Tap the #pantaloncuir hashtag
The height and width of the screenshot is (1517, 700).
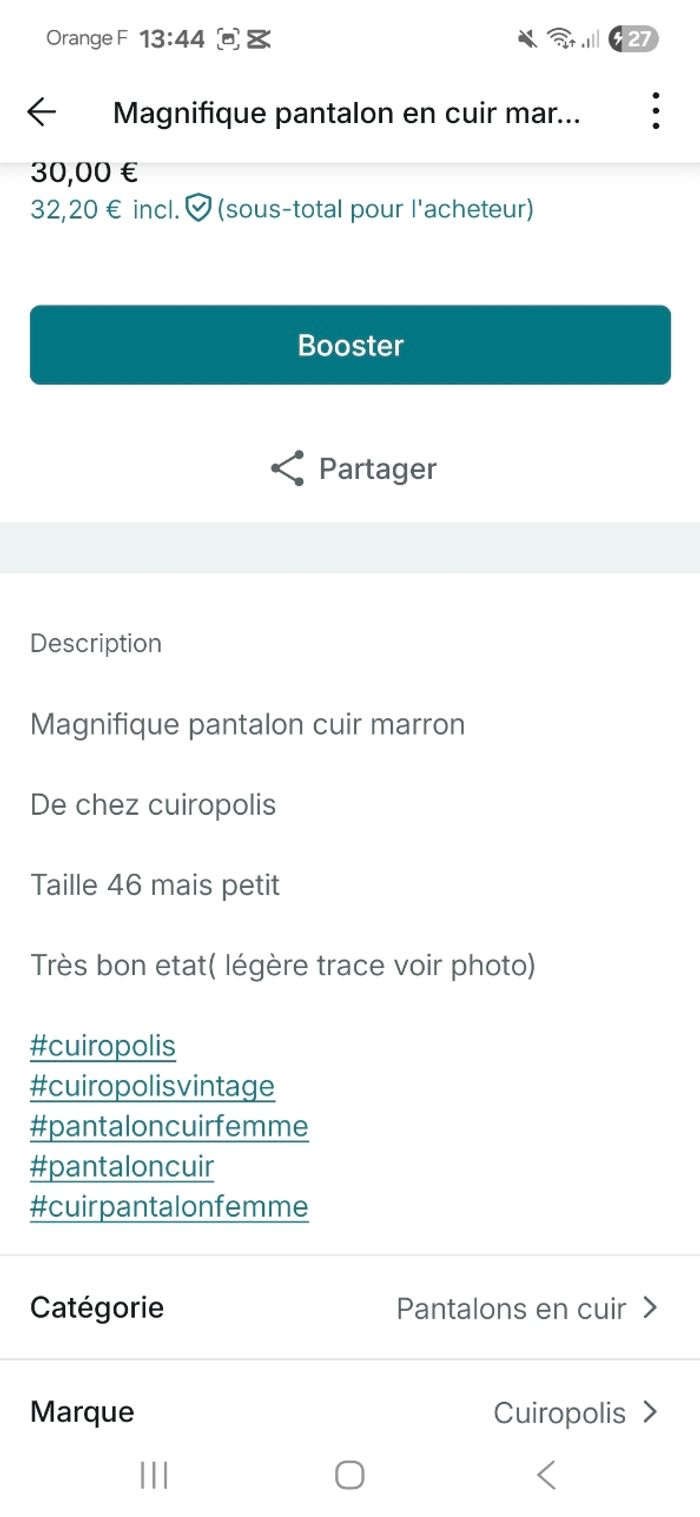122,1166
